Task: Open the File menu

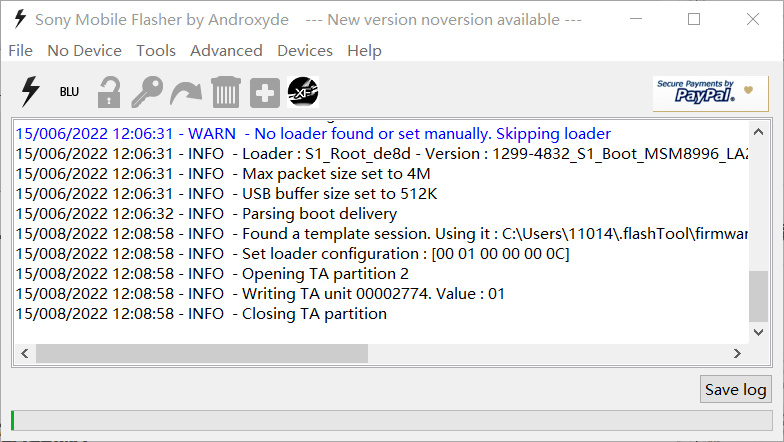Action: (x=20, y=50)
